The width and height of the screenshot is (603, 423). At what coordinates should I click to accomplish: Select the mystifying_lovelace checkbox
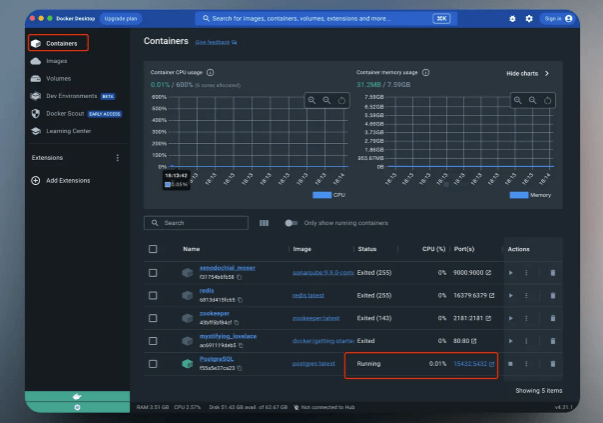pos(153,341)
